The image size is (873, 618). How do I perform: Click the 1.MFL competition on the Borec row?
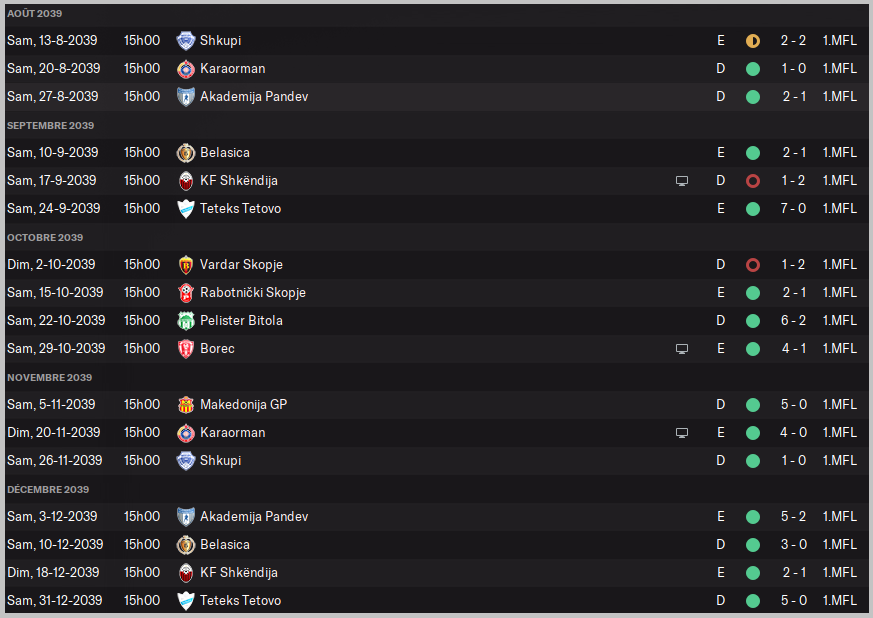coord(839,349)
